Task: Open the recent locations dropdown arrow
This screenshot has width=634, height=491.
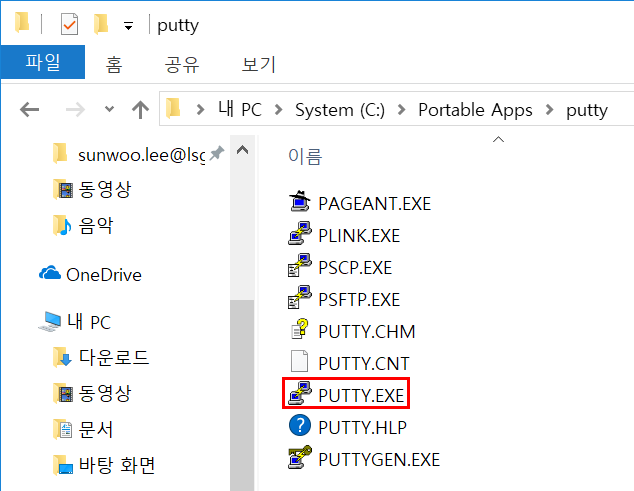Action: click(x=109, y=109)
